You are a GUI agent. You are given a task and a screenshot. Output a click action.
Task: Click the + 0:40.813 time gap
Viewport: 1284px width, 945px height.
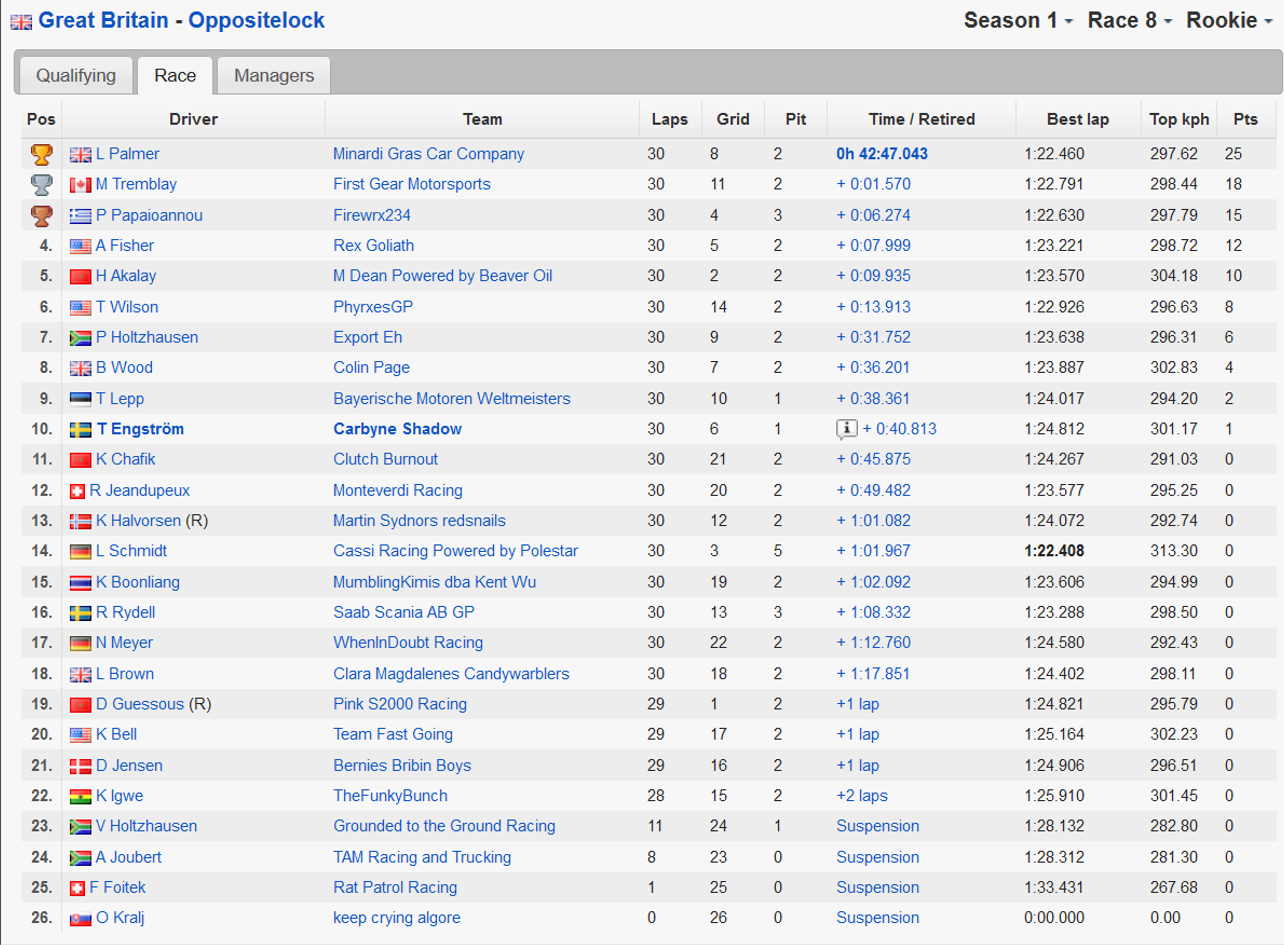[899, 429]
